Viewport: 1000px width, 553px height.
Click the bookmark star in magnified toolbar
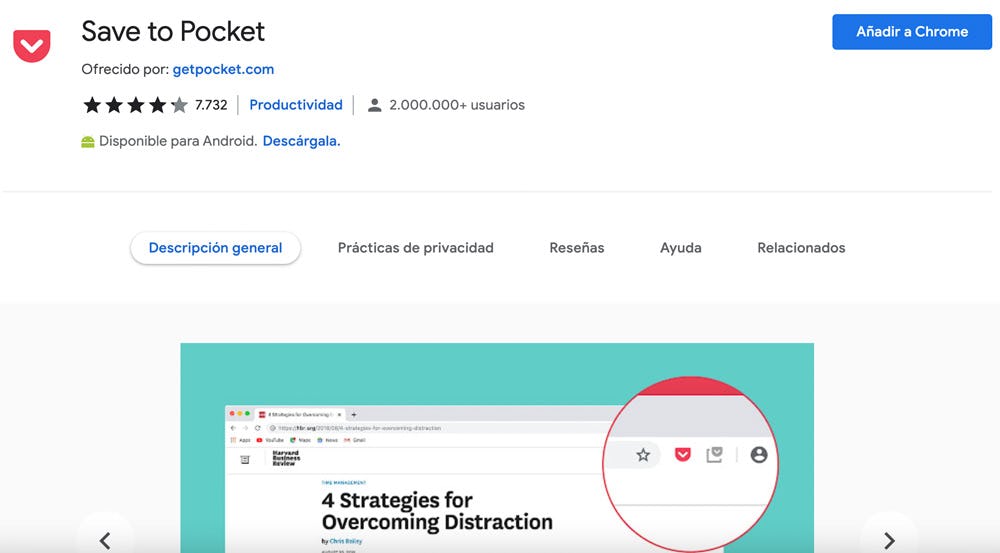(x=643, y=455)
